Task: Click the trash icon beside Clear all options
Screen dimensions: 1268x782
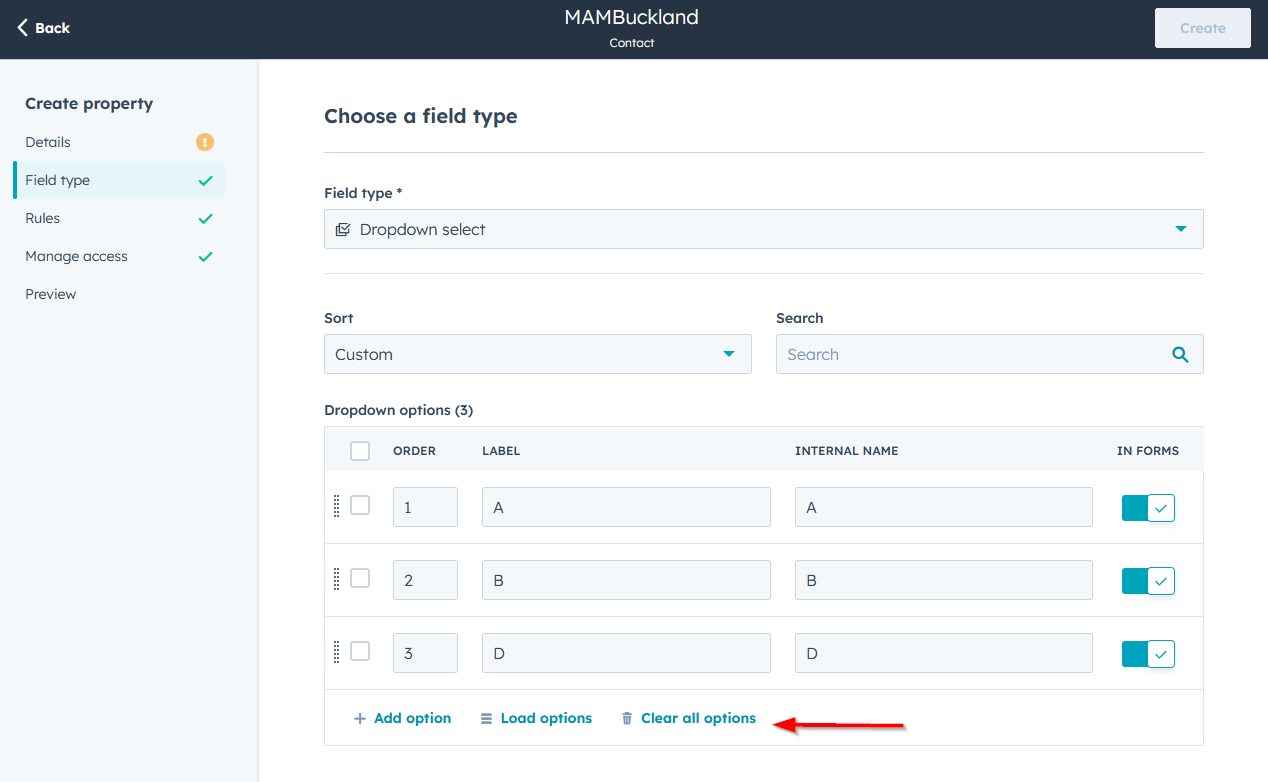Action: point(627,718)
